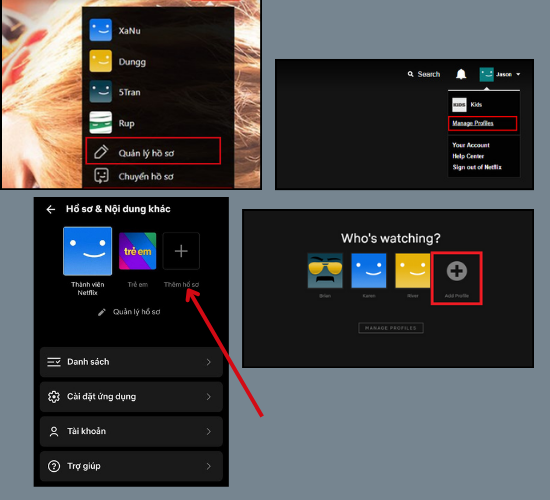Viewport: 550px width, 500px height.
Task: Click Sign out of Netflix
Action: [x=477, y=167]
